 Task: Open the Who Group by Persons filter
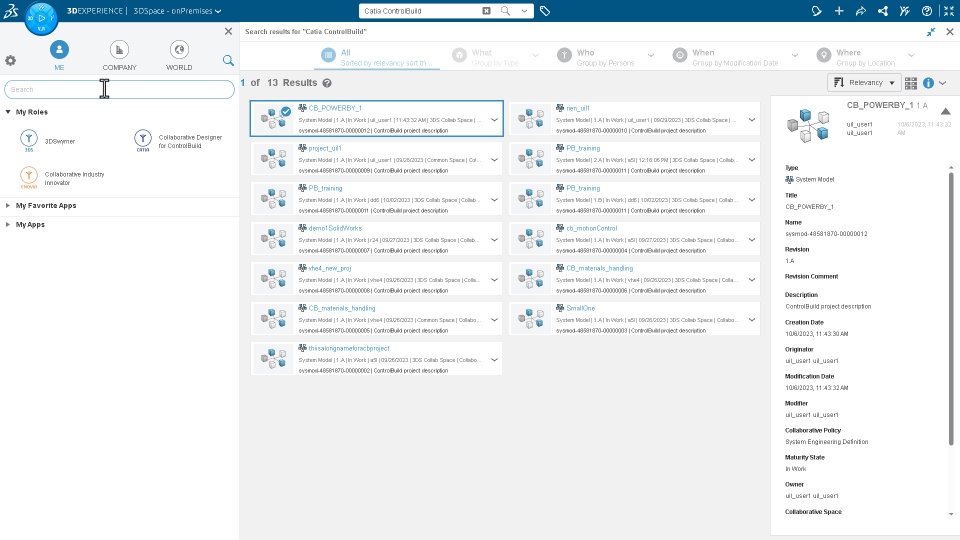pyautogui.click(x=606, y=56)
